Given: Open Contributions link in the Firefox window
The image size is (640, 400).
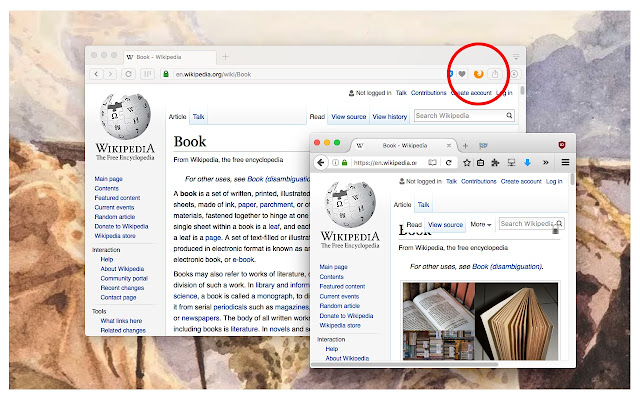Looking at the screenshot, I should click(x=478, y=181).
